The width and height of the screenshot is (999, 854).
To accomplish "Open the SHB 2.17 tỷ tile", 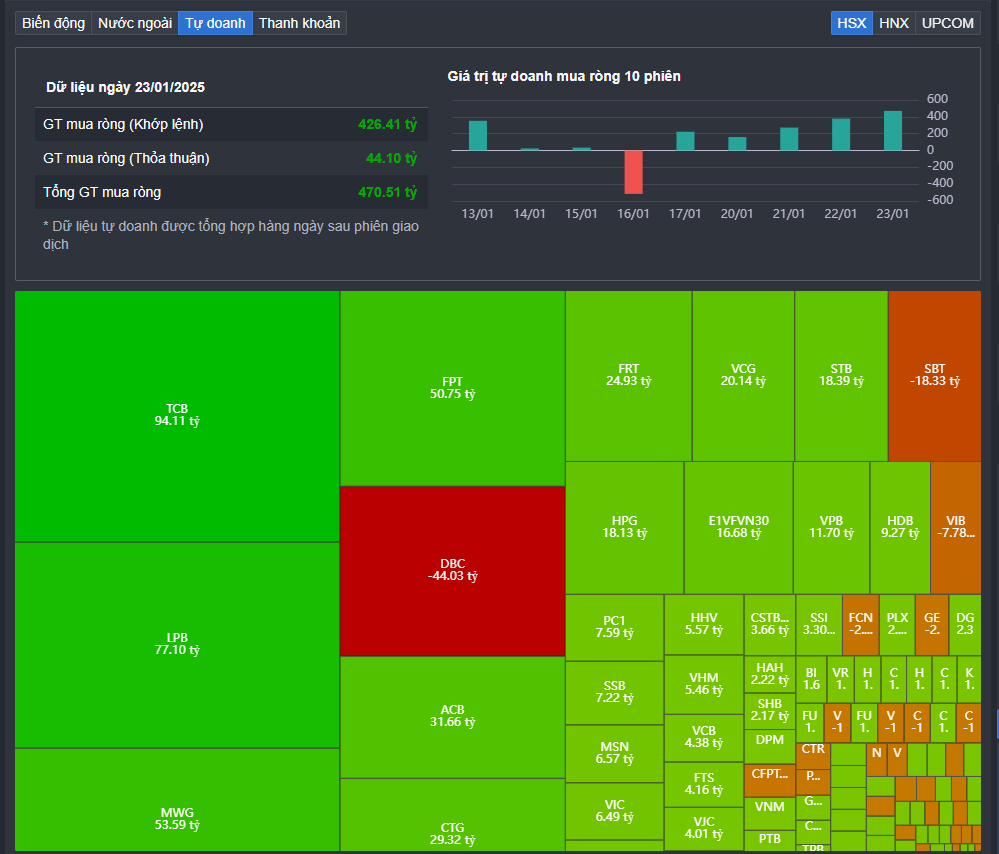I will [x=770, y=711].
